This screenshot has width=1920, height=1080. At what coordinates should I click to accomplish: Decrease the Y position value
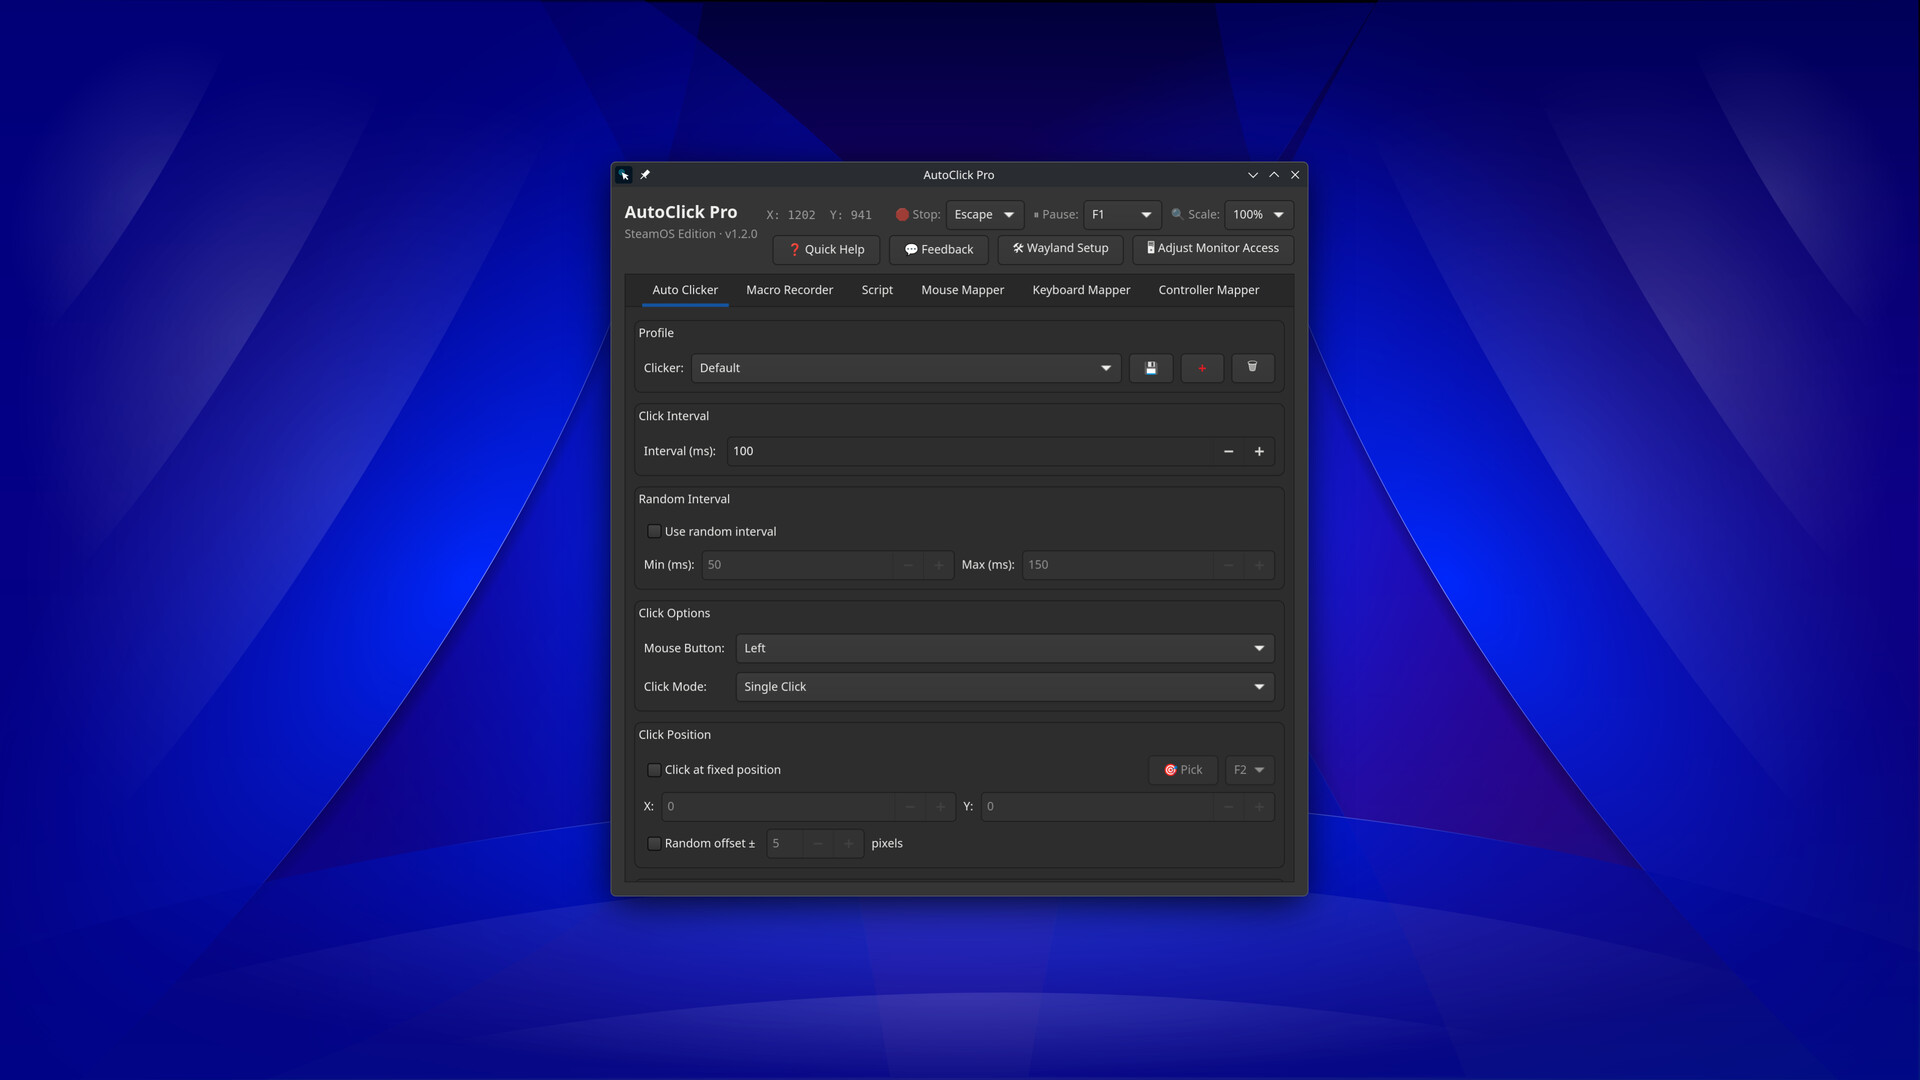coord(1228,807)
